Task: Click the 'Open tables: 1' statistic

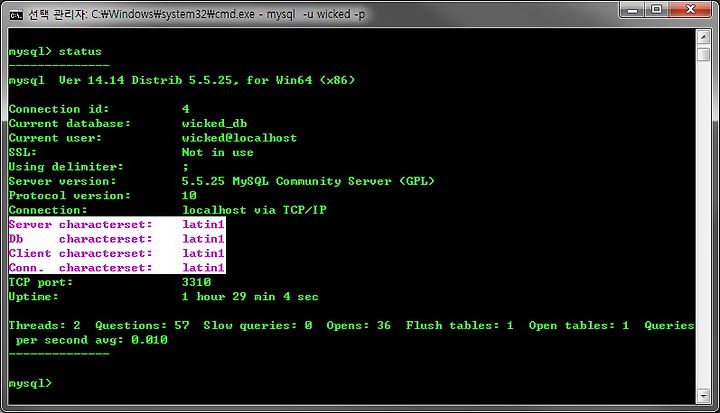Action: pos(579,325)
